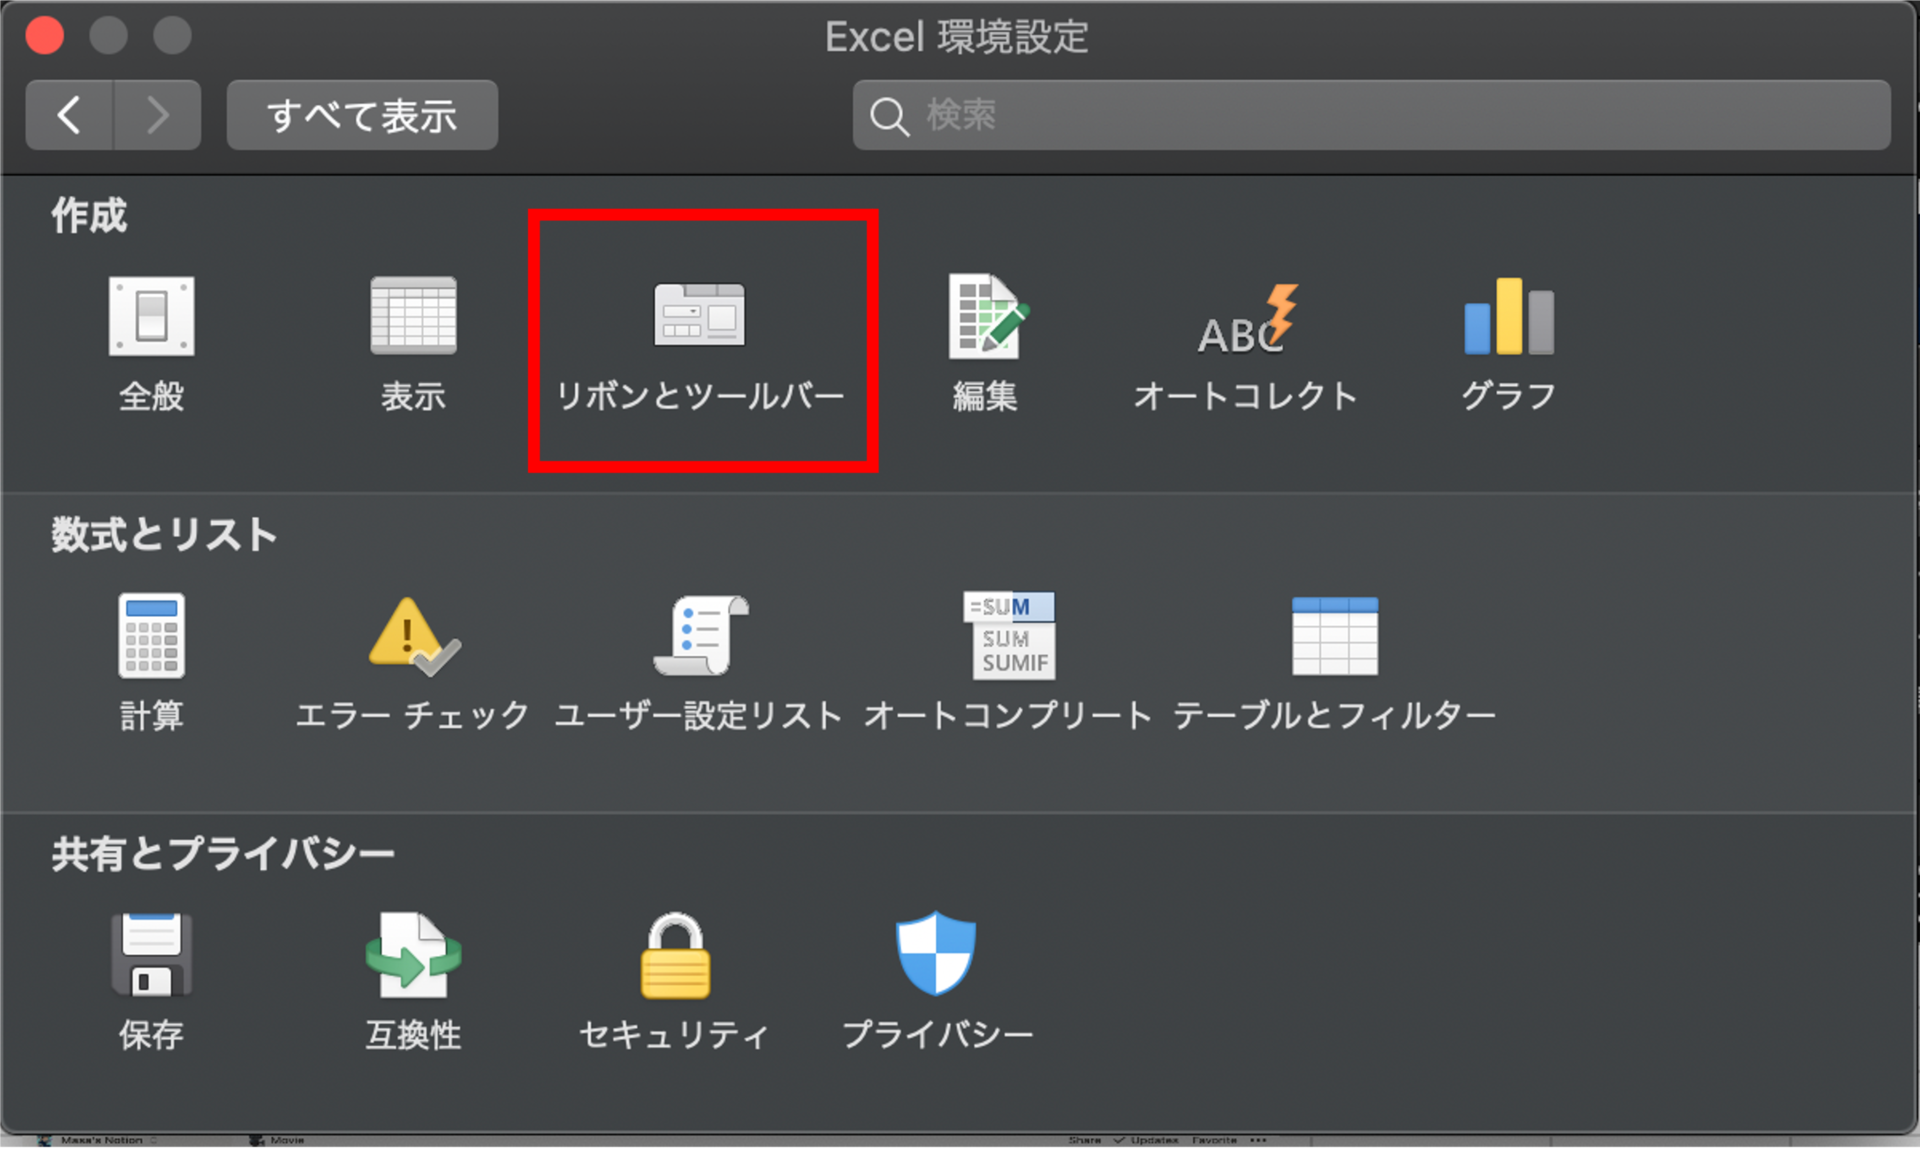
Task: Close the Excel 環境設定 window
Action: tap(45, 35)
